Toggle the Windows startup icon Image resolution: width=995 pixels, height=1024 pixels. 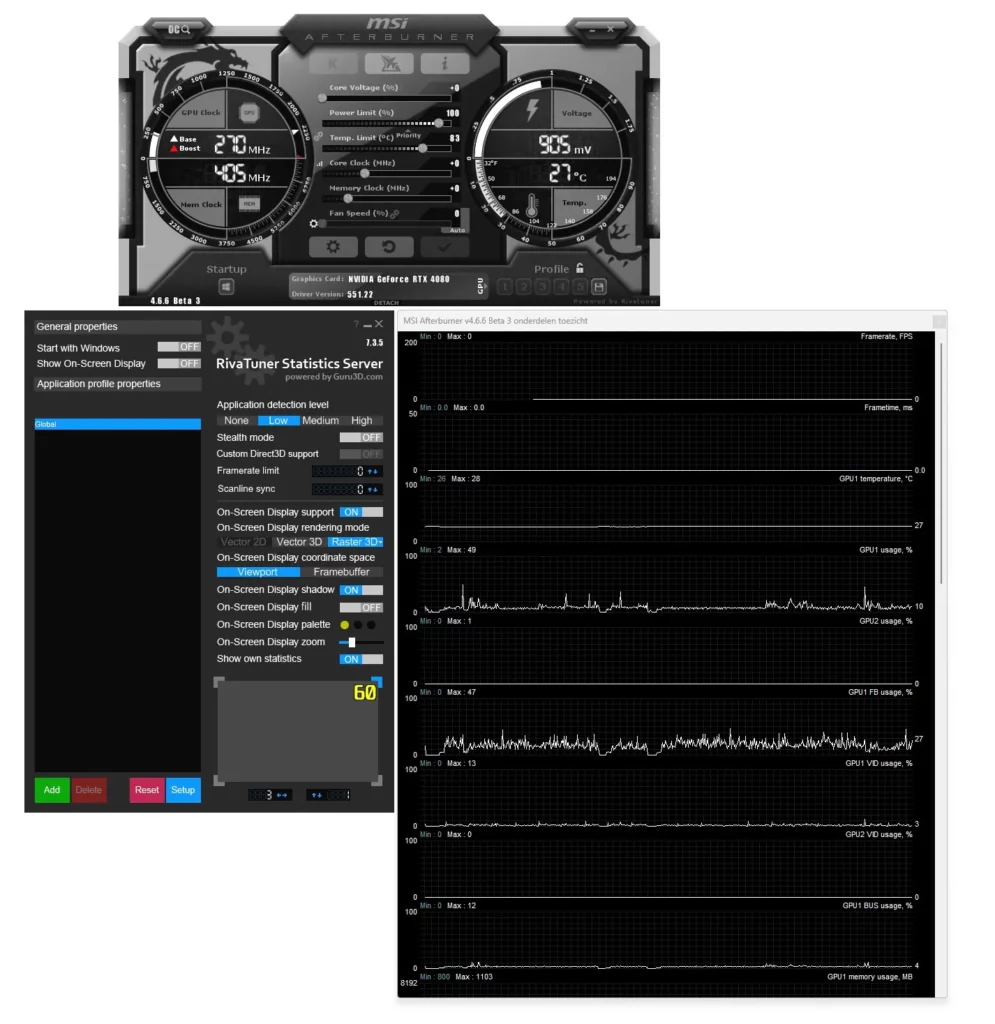[x=227, y=287]
